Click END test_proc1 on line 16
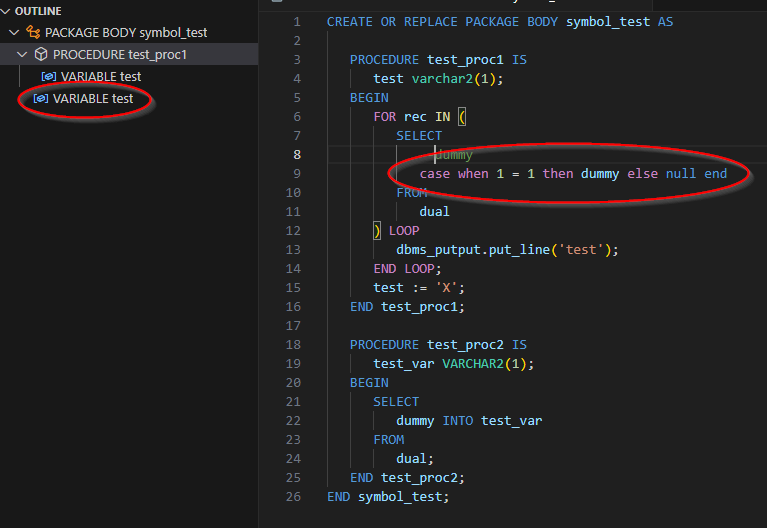This screenshot has width=767, height=528. (x=404, y=307)
